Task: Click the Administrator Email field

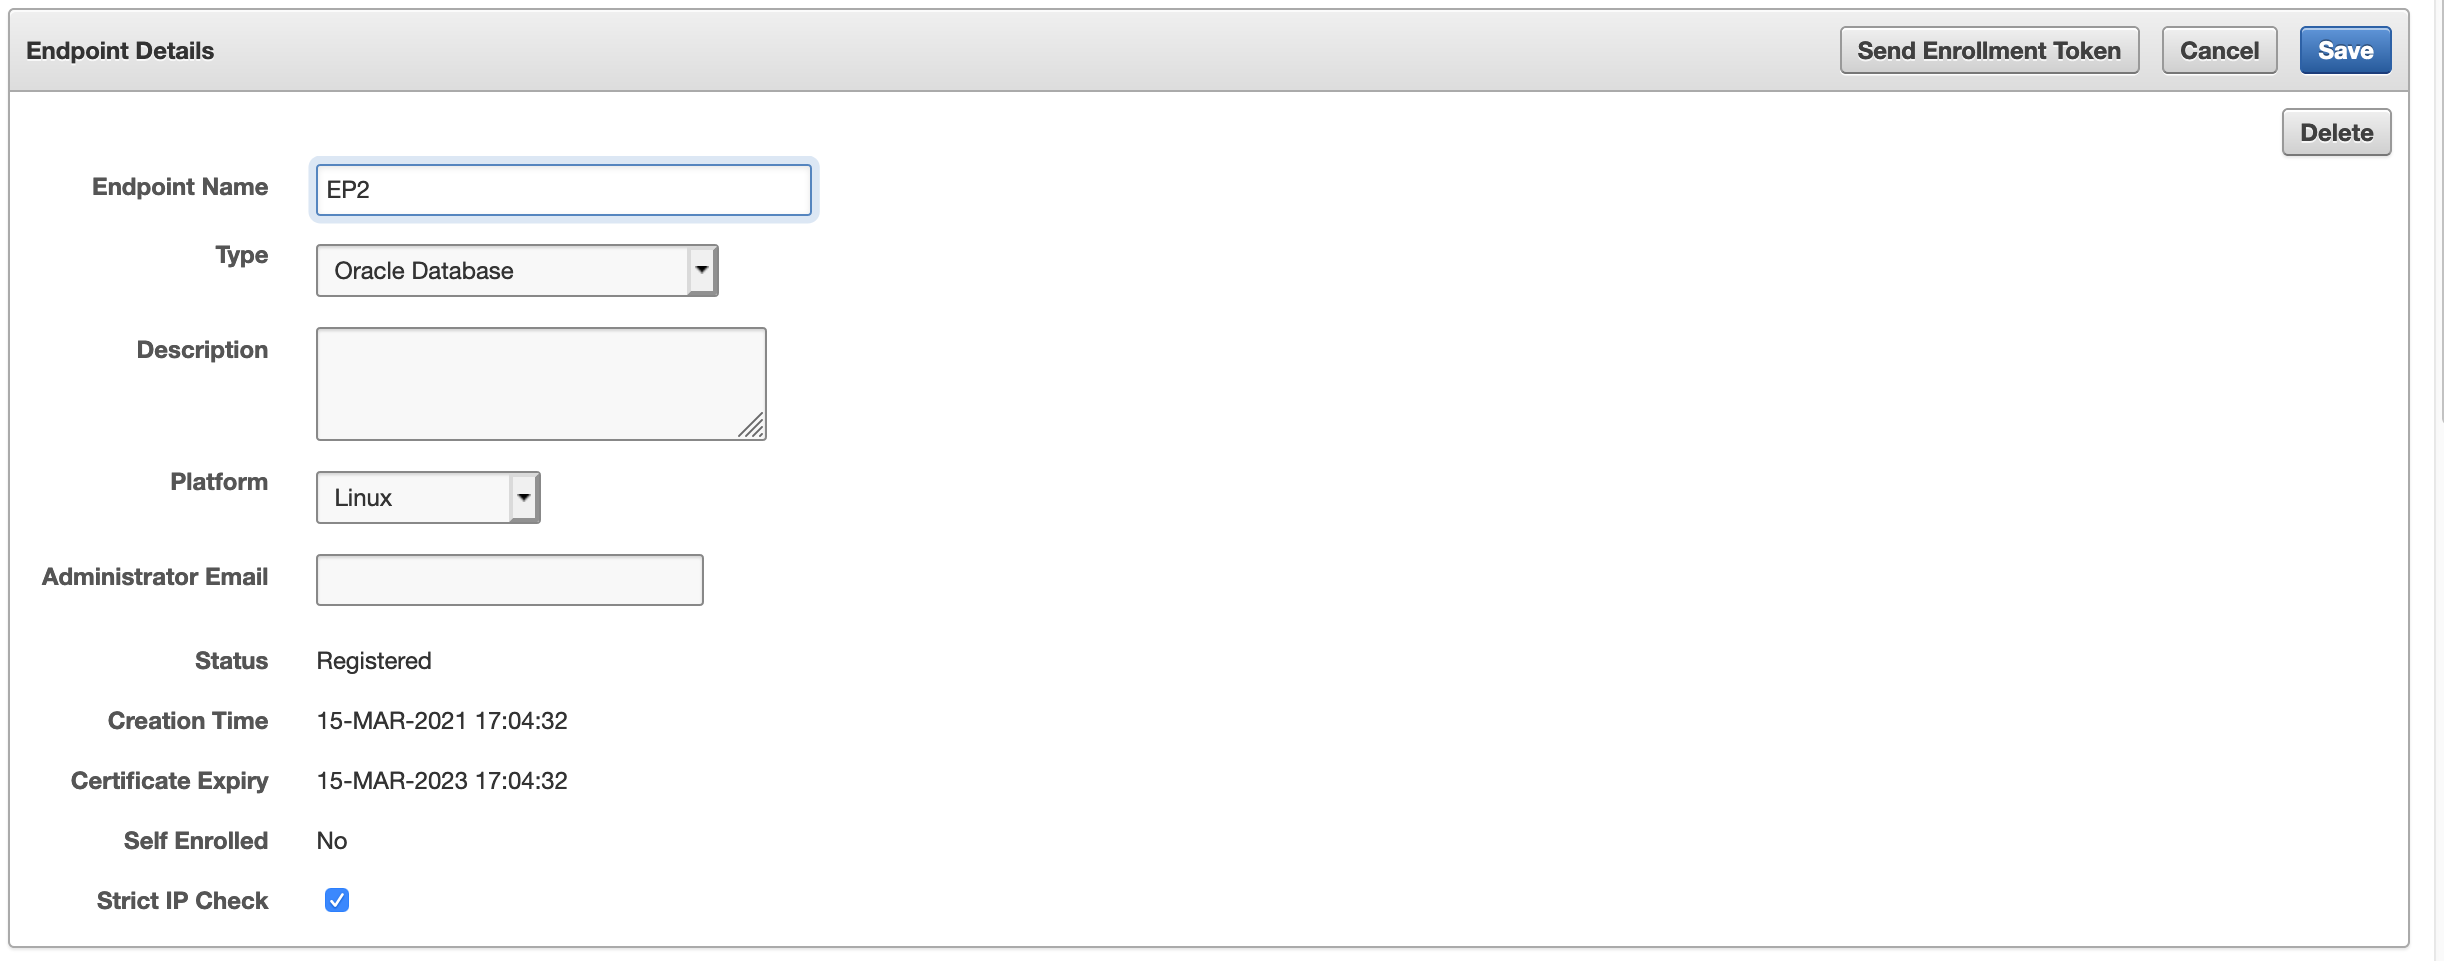Action: click(509, 579)
